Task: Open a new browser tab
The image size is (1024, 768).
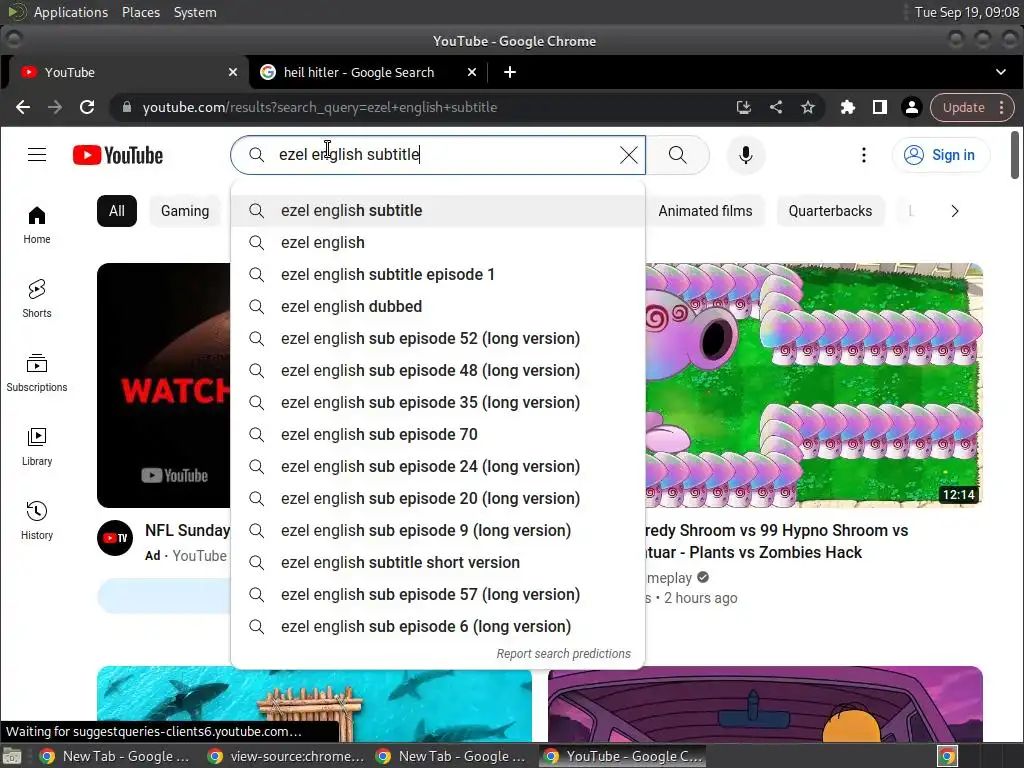Action: pos(510,72)
